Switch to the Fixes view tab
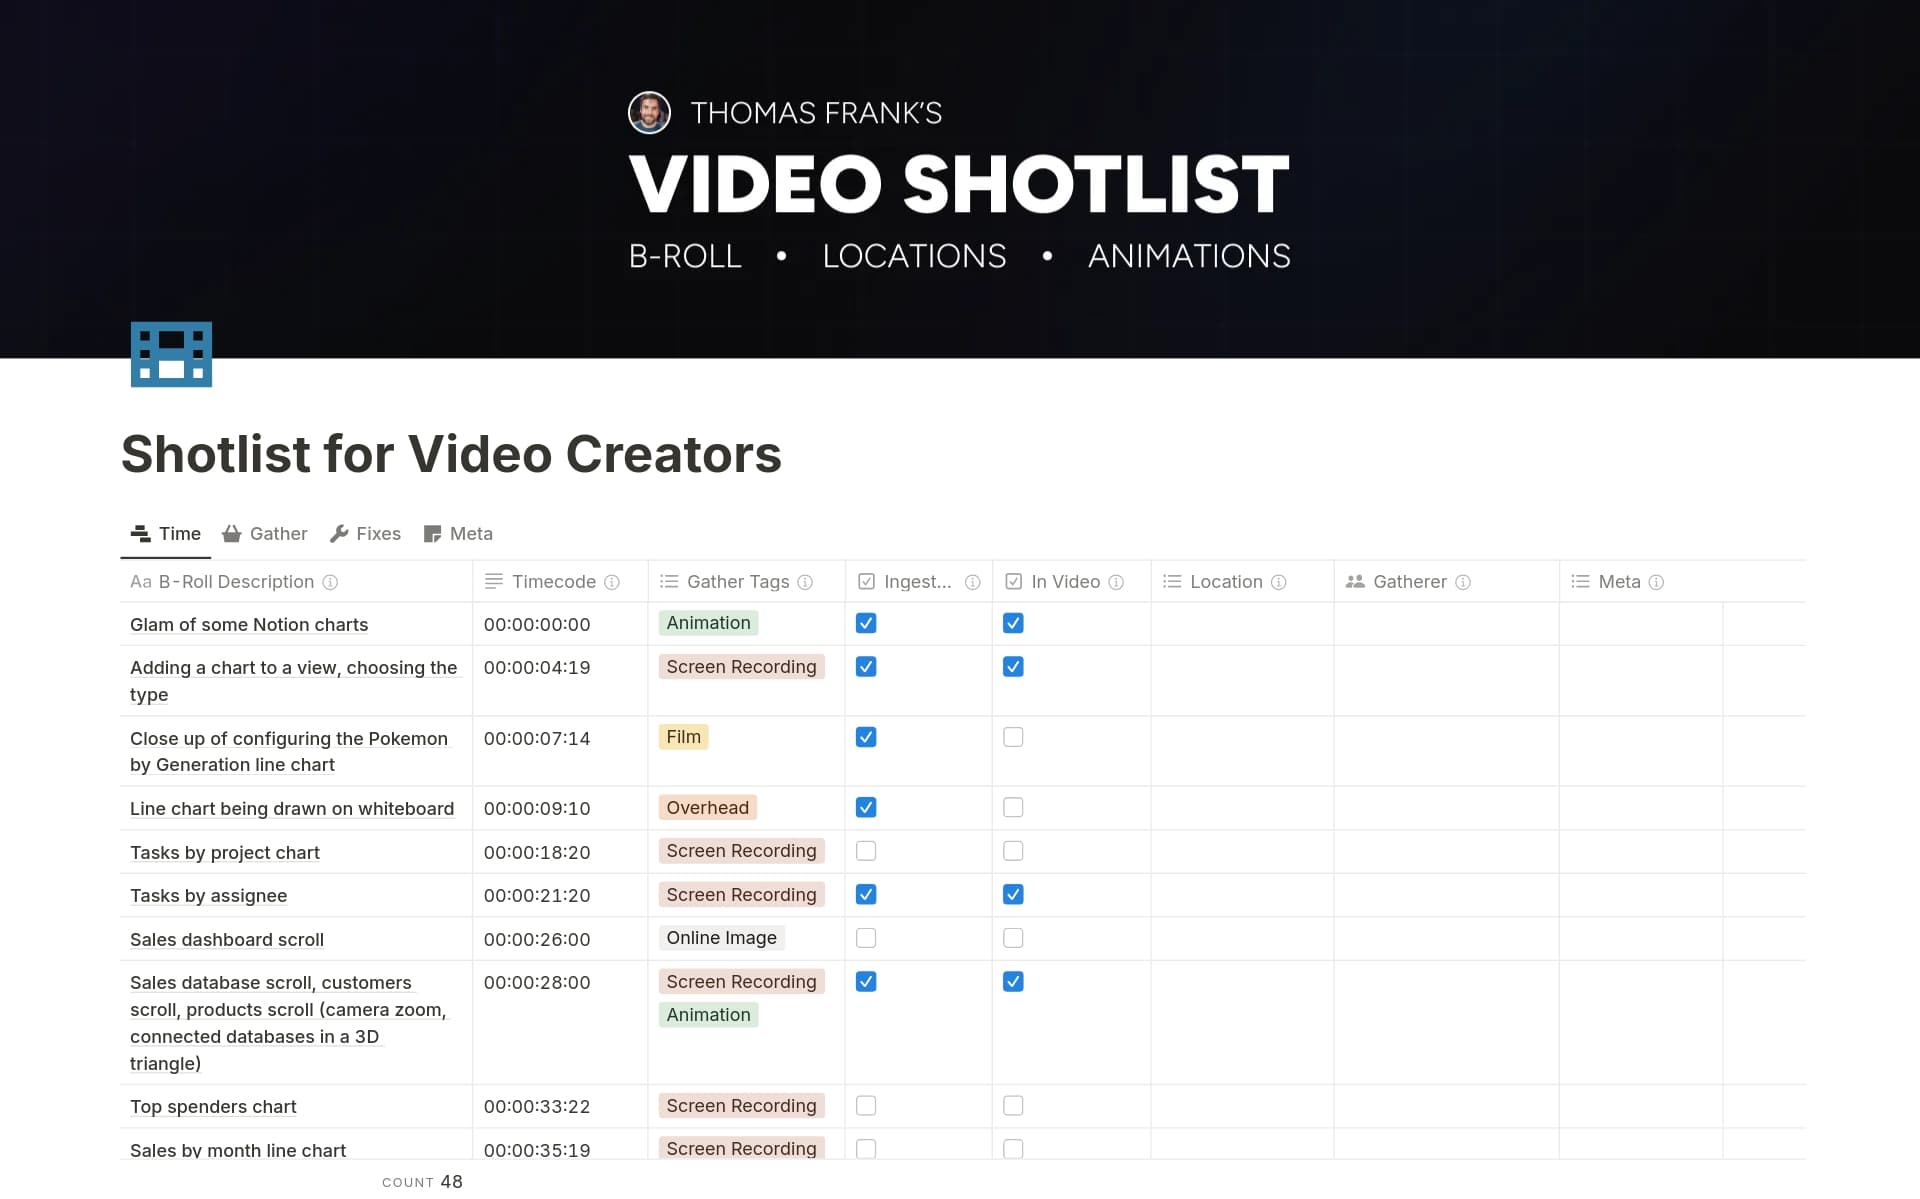The height and width of the screenshot is (1199, 1920). [x=379, y=533]
